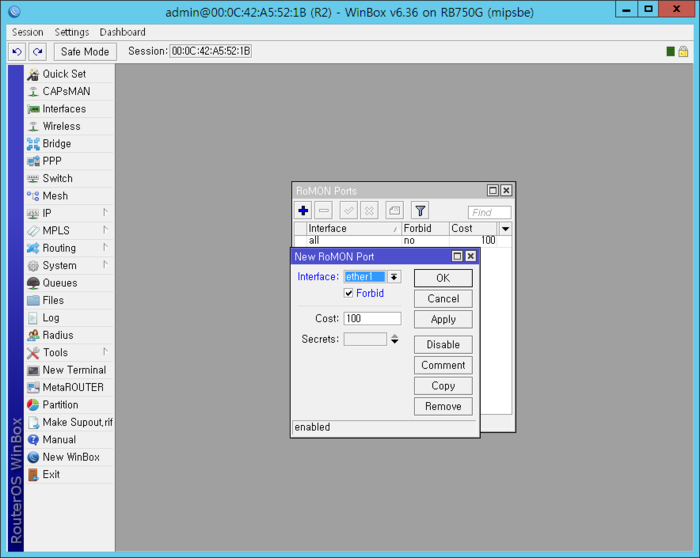Open the Queues menu
Screen dimensions: 700x558
tap(69, 283)
